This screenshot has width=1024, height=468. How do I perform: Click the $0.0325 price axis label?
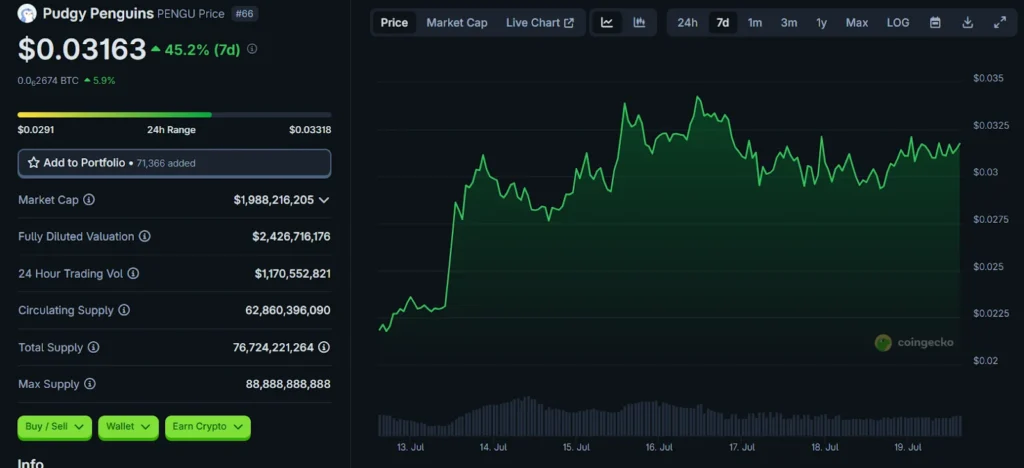click(x=991, y=125)
